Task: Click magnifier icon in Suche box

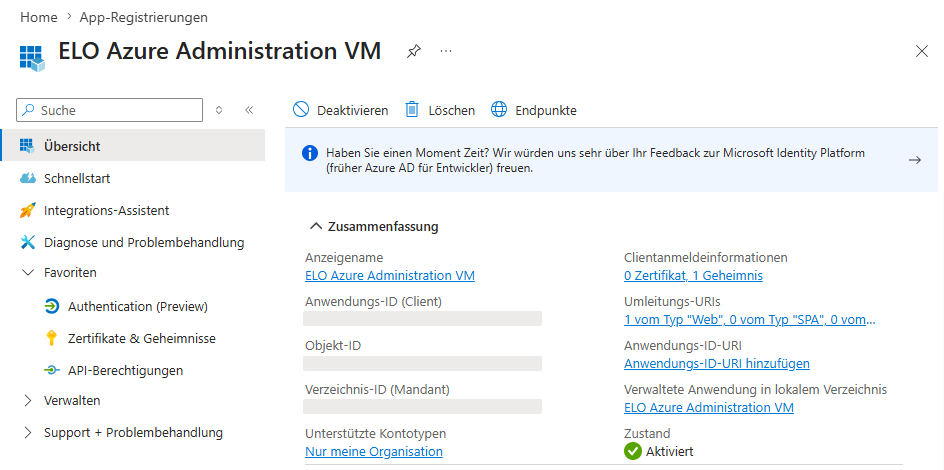Action: tap(29, 110)
